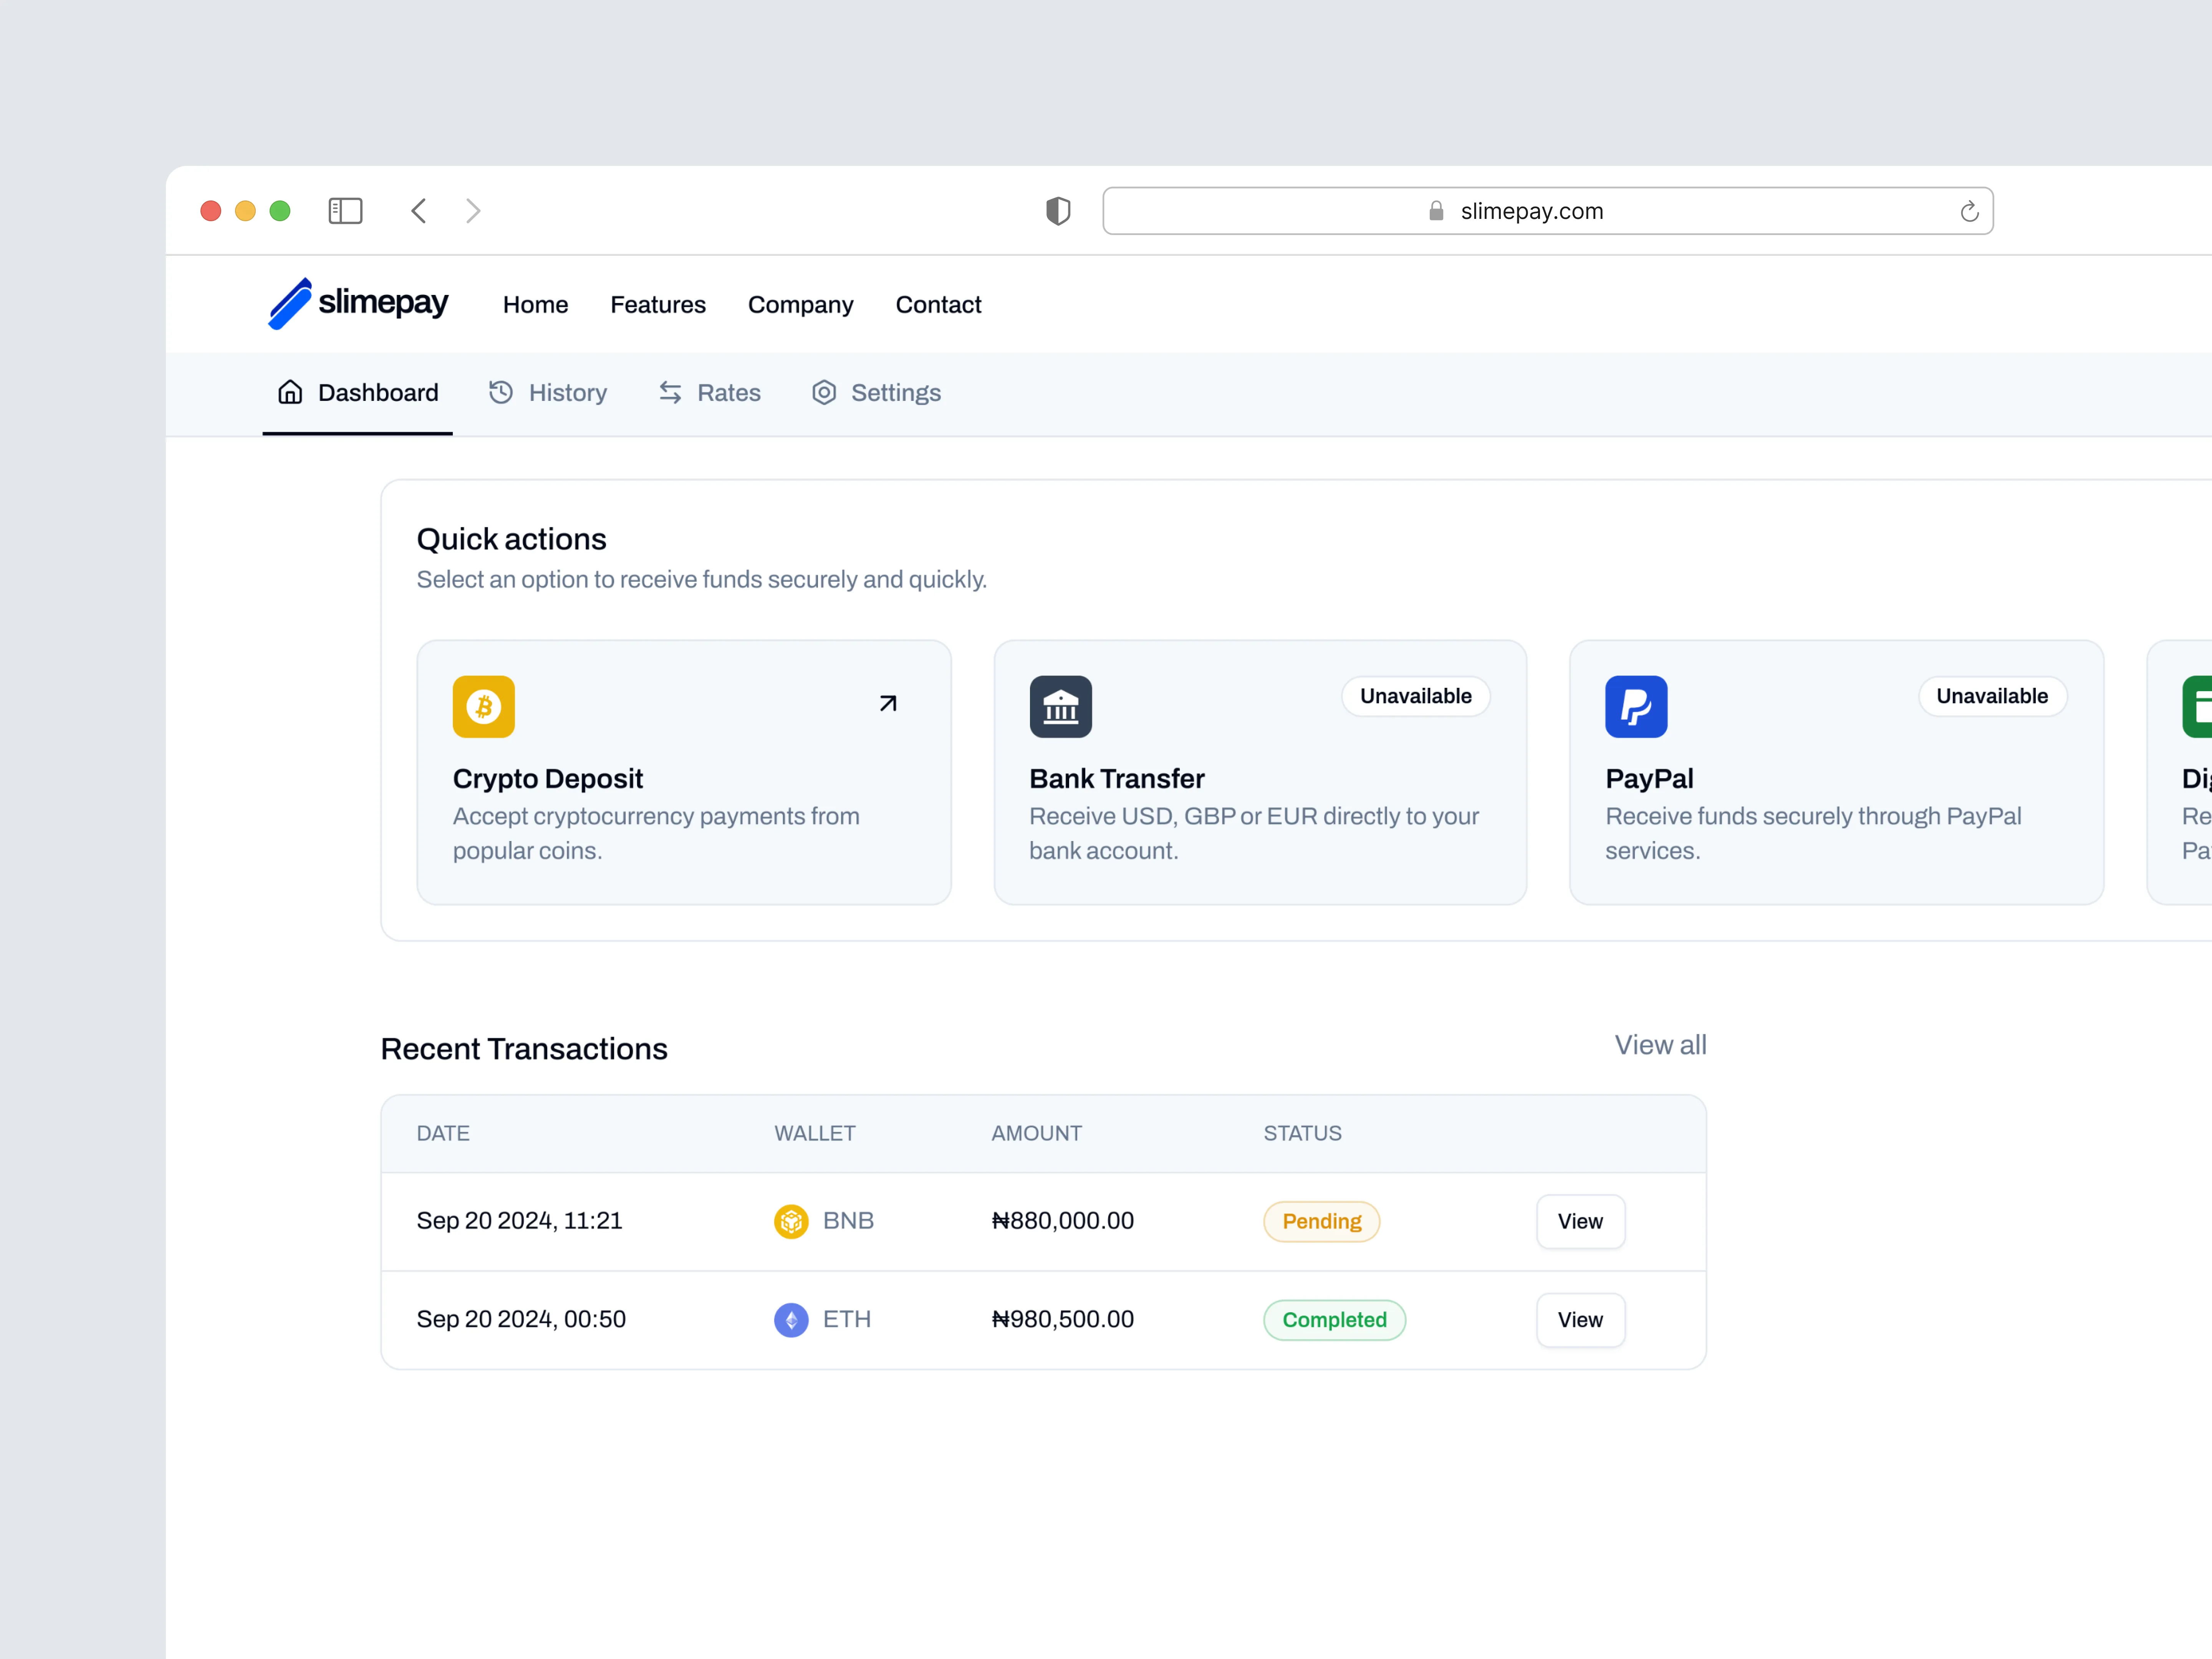Viewport: 2212px width, 1659px height.
Task: Click the house icon beside Dashboard
Action: pyautogui.click(x=290, y=392)
